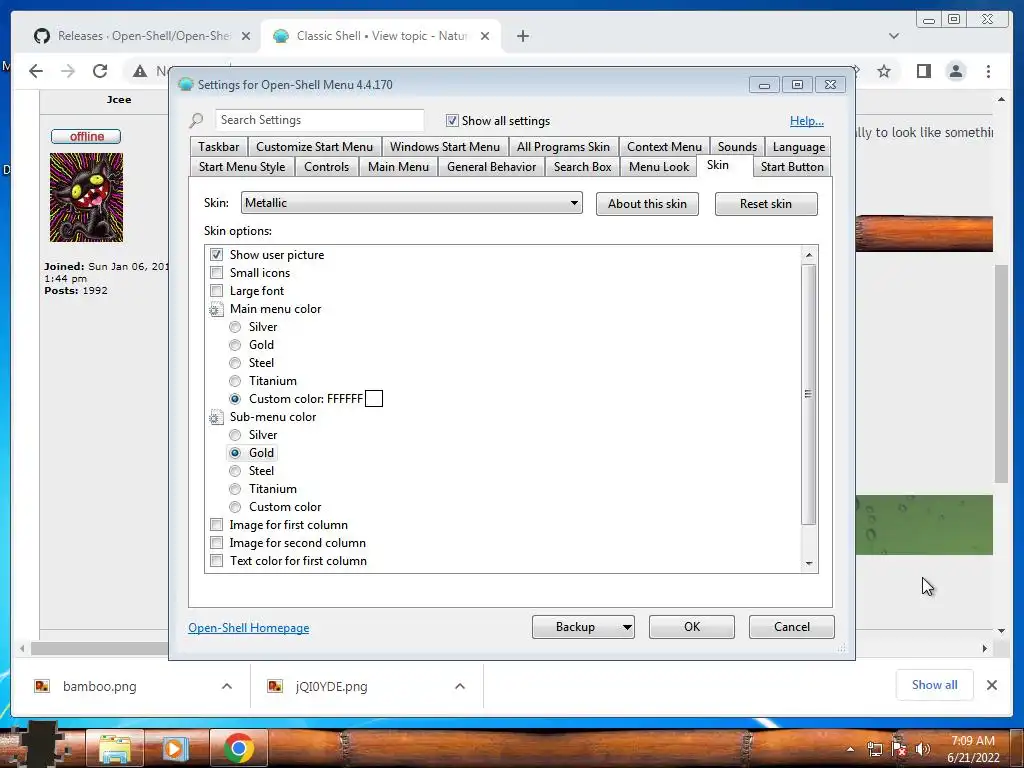The height and width of the screenshot is (768, 1024).
Task: Open the Backup button dropdown arrow
Action: pos(626,627)
